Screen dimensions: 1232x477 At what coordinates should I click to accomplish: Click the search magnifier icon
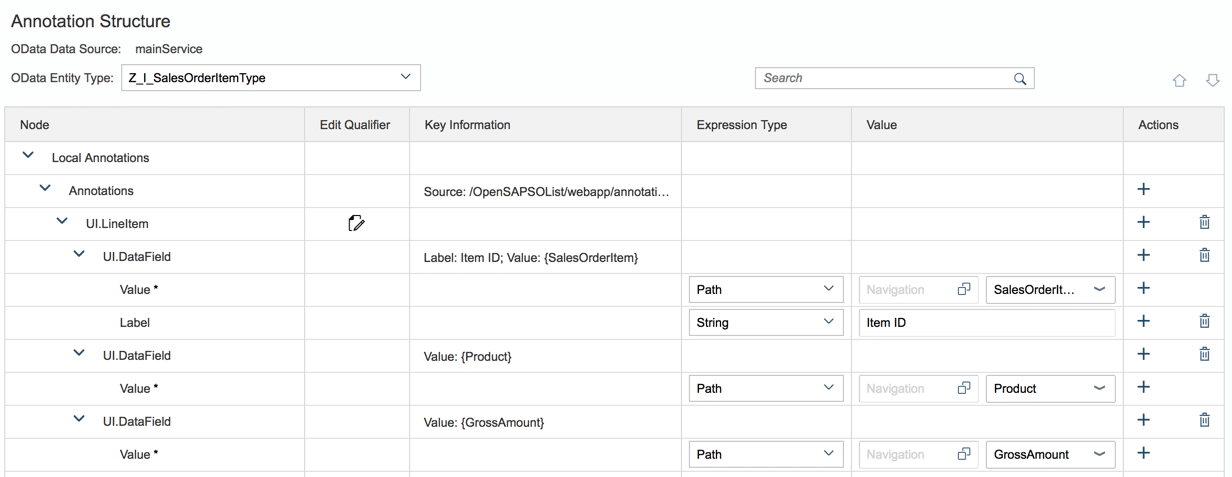[x=1020, y=78]
